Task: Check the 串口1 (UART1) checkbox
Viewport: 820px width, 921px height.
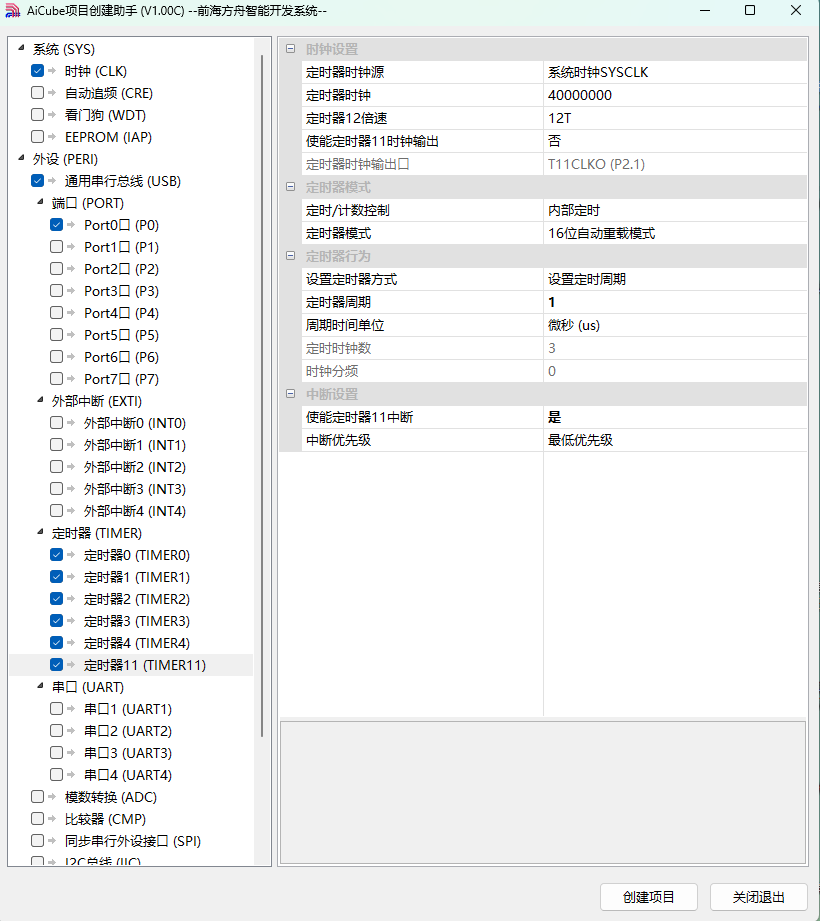Action: click(x=56, y=709)
